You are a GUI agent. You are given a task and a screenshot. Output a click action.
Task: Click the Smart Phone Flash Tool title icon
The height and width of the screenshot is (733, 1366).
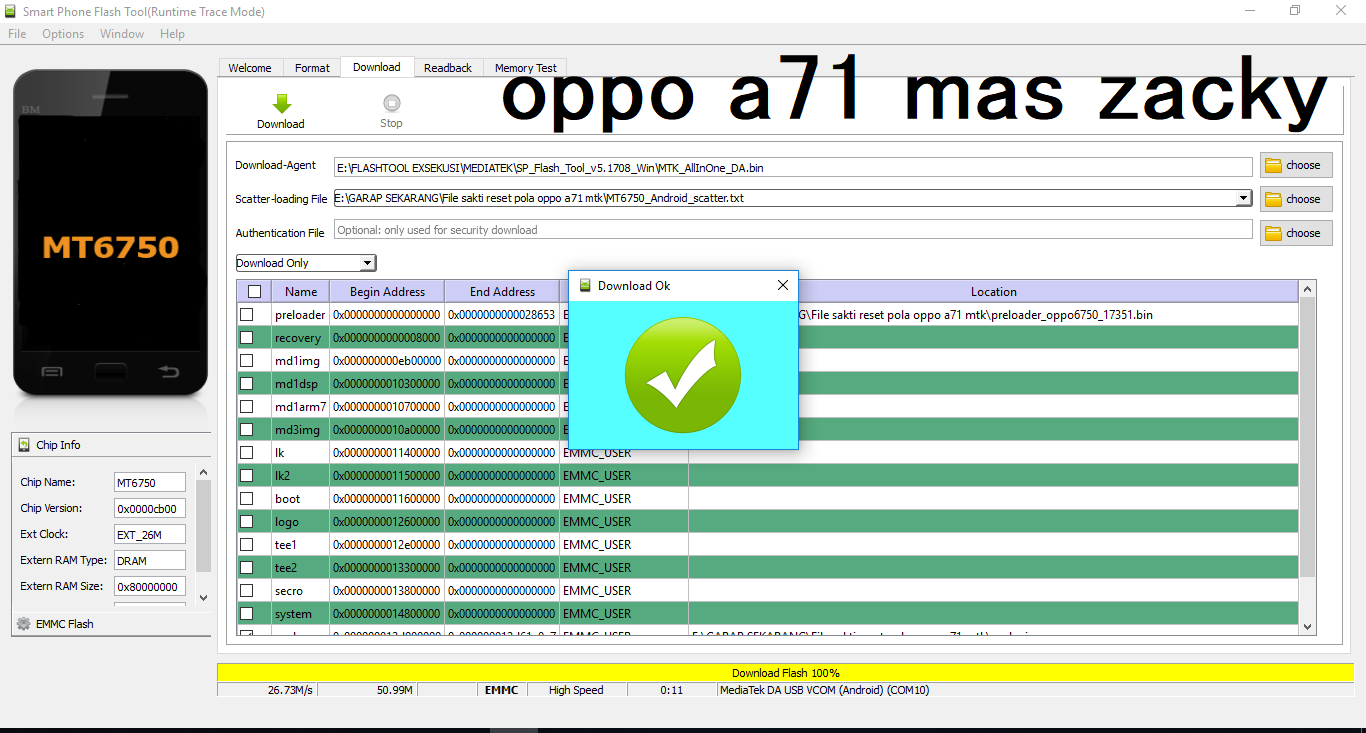pos(11,12)
